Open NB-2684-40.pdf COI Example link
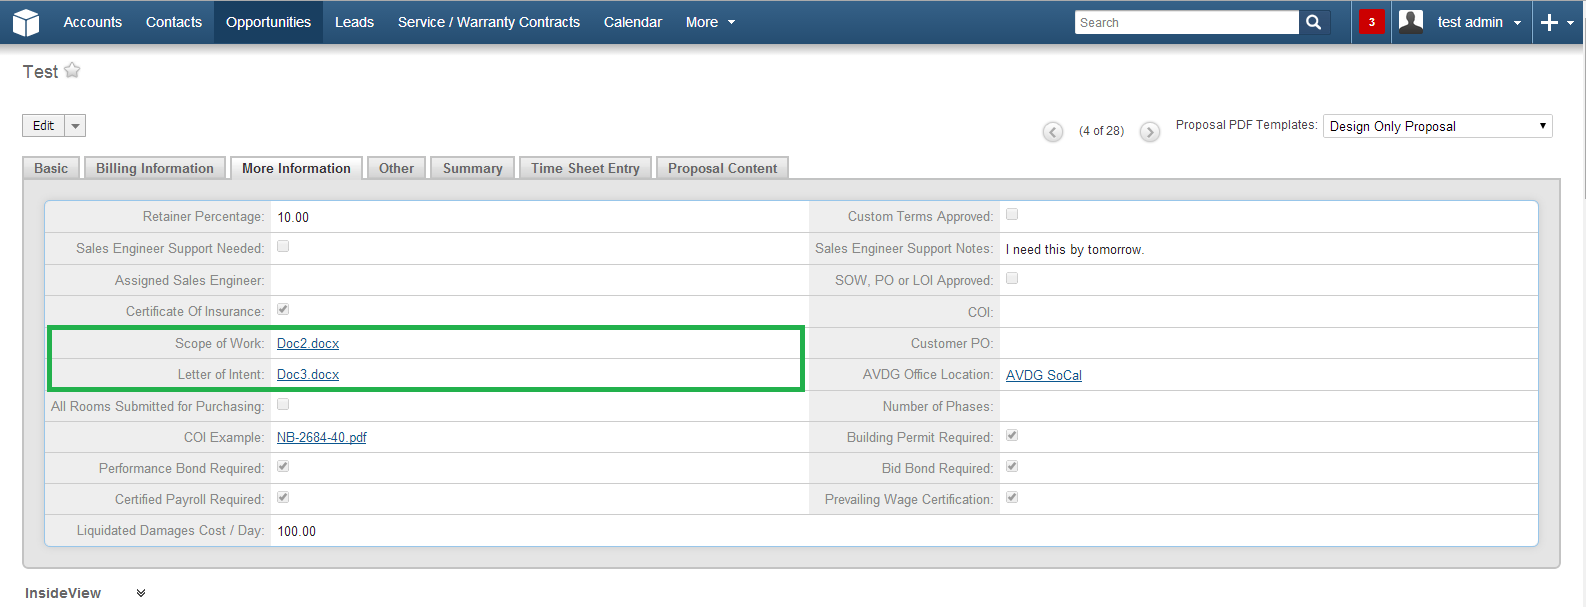The width and height of the screenshot is (1586, 607). pyautogui.click(x=322, y=437)
